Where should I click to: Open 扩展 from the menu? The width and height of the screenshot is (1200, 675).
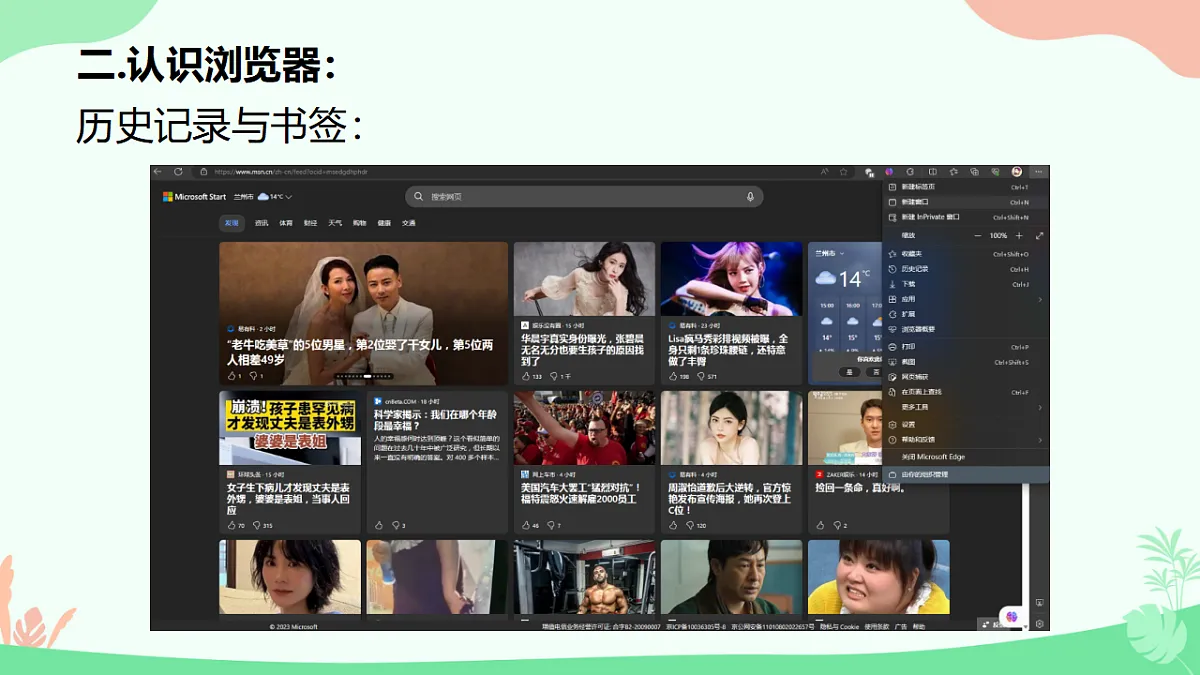(x=966, y=314)
